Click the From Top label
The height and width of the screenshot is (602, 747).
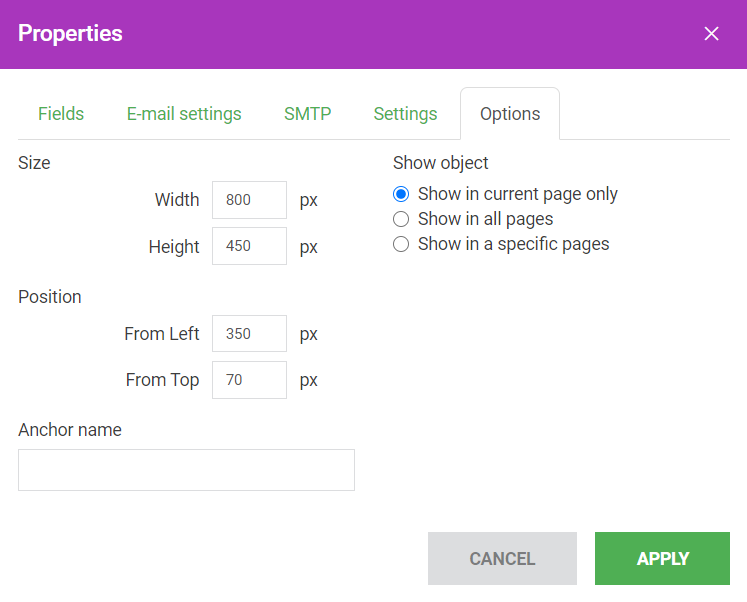pos(162,380)
